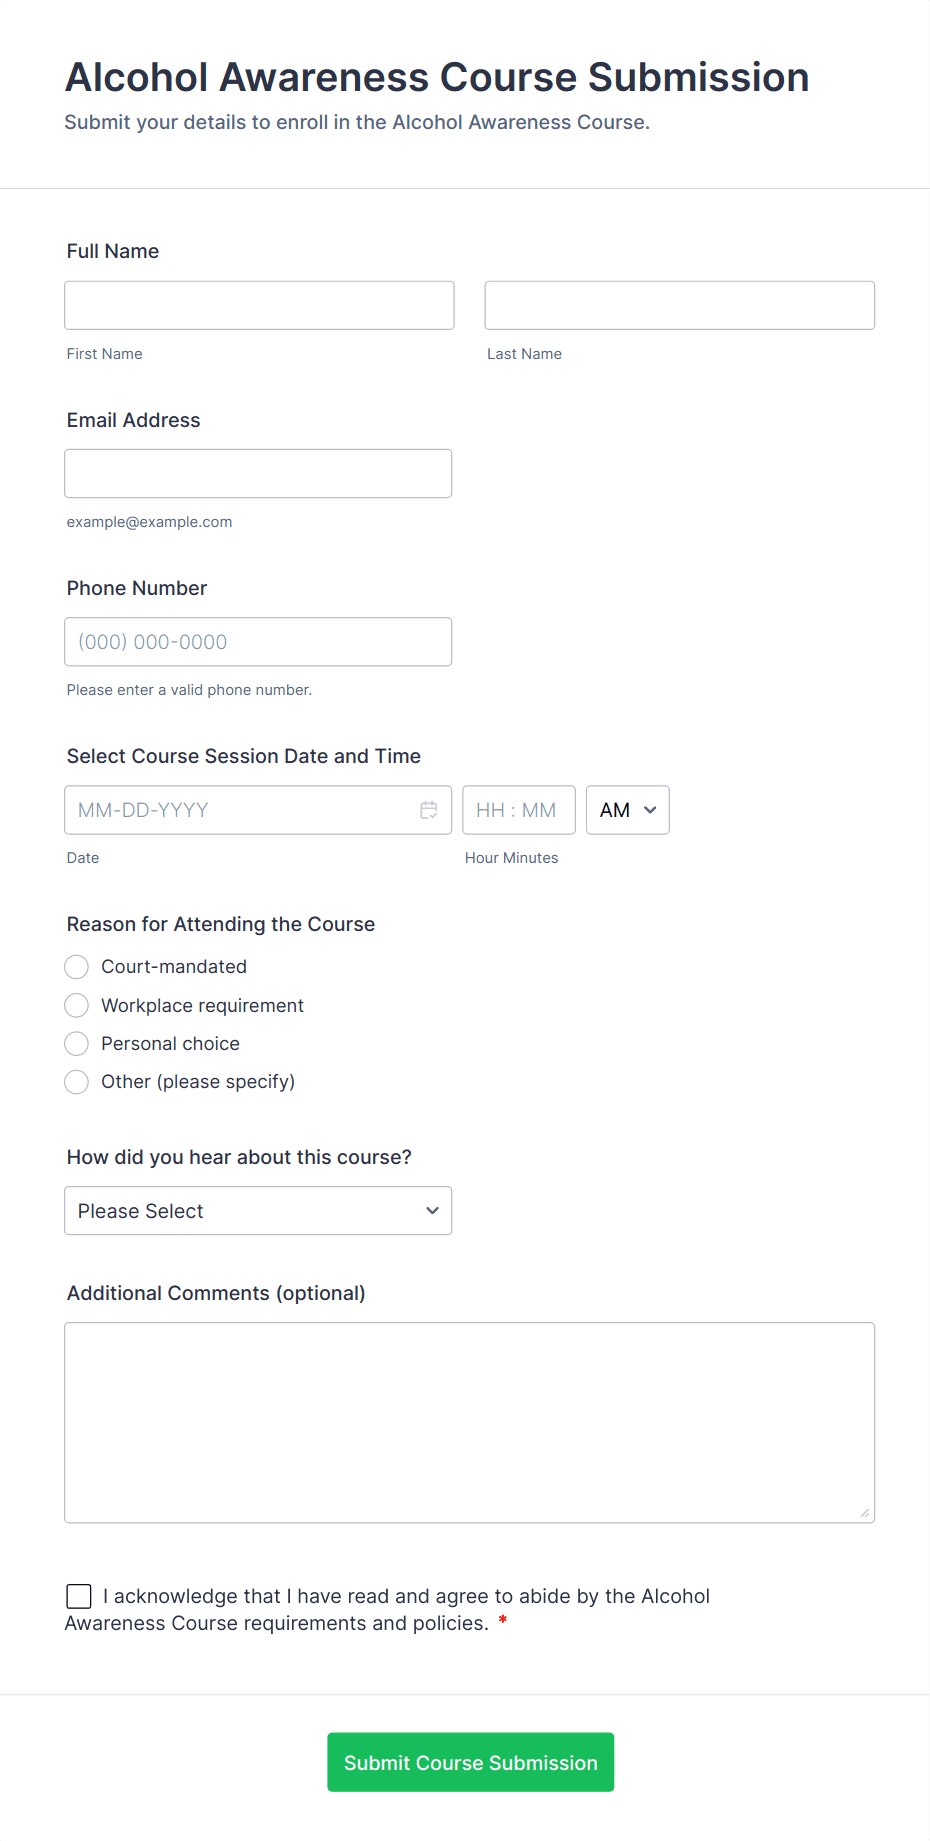The width and height of the screenshot is (930, 1841).
Task: Click the HH:MM hour minutes field
Action: pyautogui.click(x=518, y=810)
